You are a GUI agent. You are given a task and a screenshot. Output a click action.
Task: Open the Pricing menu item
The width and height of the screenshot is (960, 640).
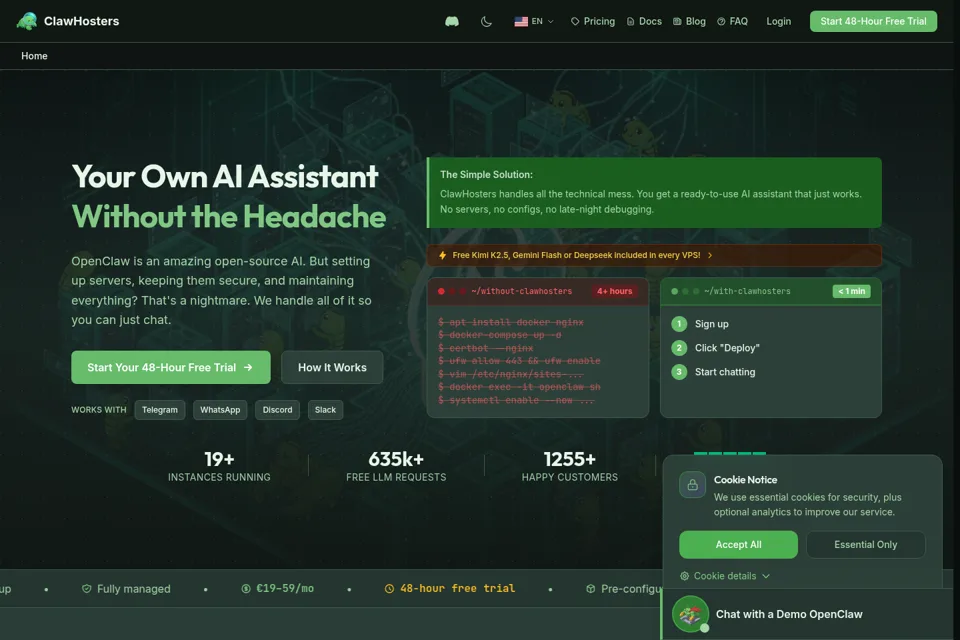(x=593, y=21)
